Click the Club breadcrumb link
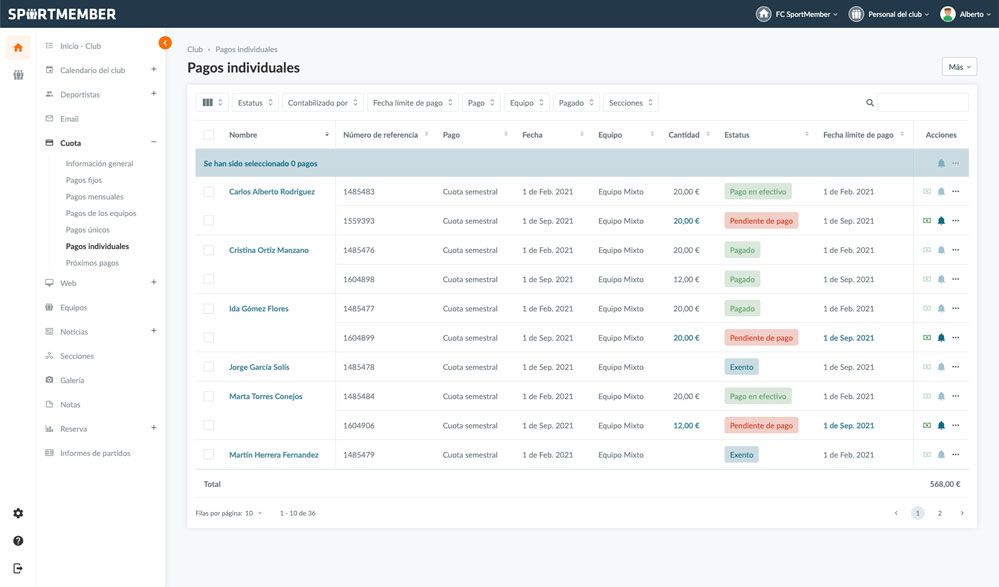The height and width of the screenshot is (587, 999). pyautogui.click(x=195, y=49)
